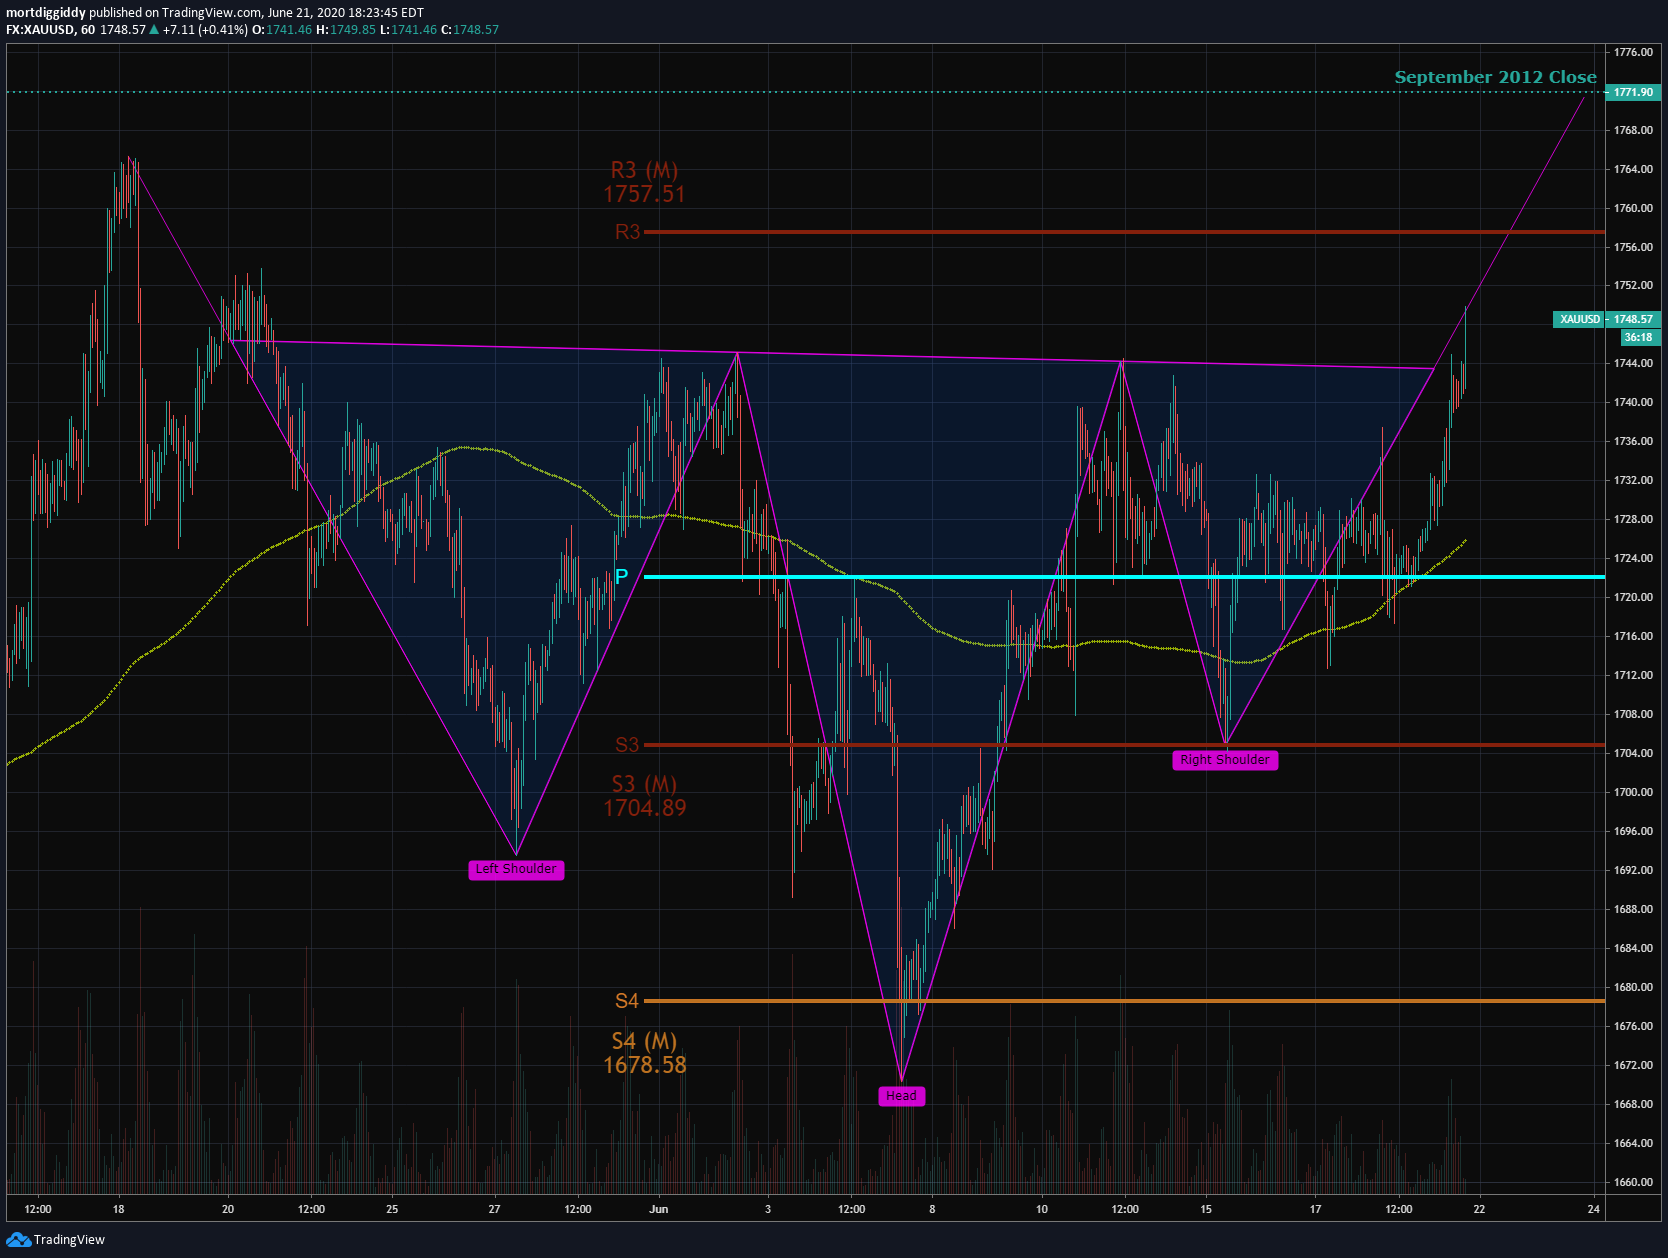Click the '22' date axis label
1668x1258 pixels.
(1479, 1209)
